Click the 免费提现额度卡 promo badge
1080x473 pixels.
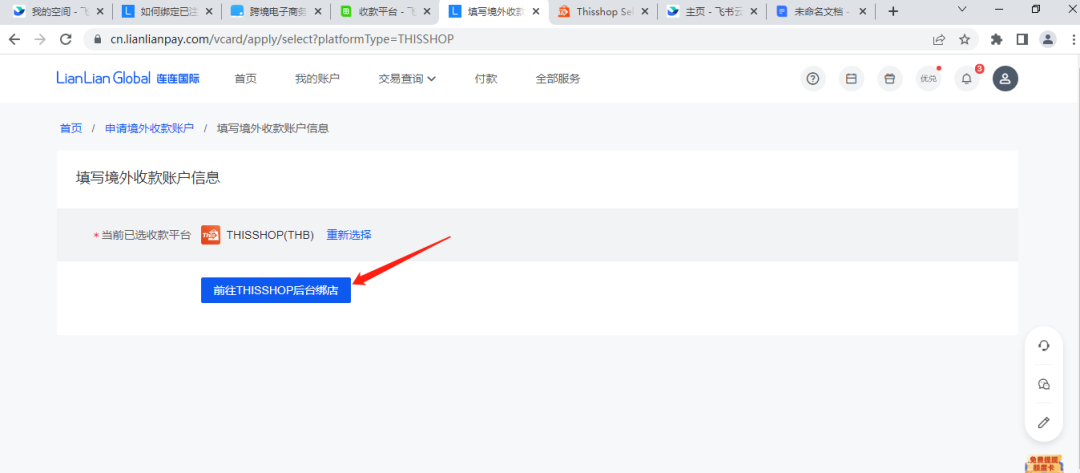(1043, 464)
